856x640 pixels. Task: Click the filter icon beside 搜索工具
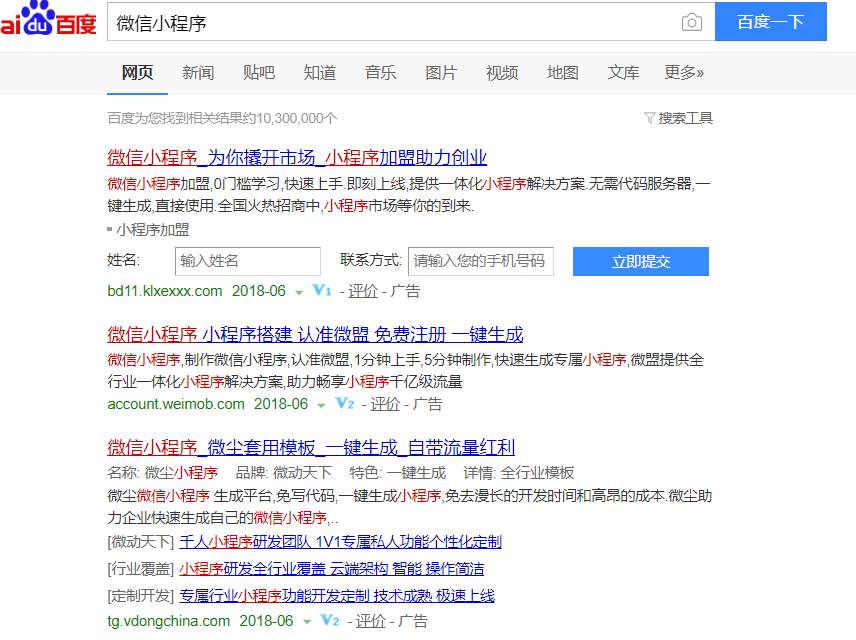(x=649, y=118)
